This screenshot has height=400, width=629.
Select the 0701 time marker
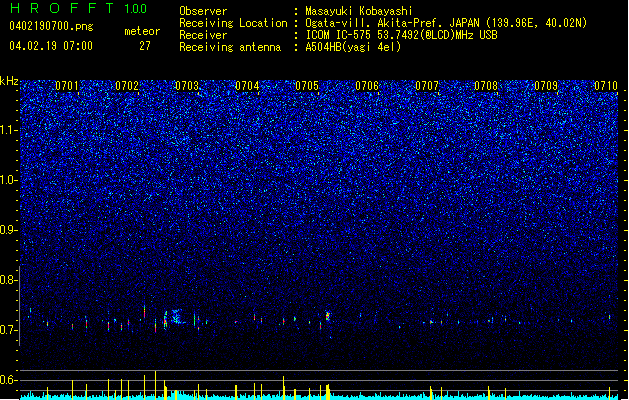tap(67, 86)
